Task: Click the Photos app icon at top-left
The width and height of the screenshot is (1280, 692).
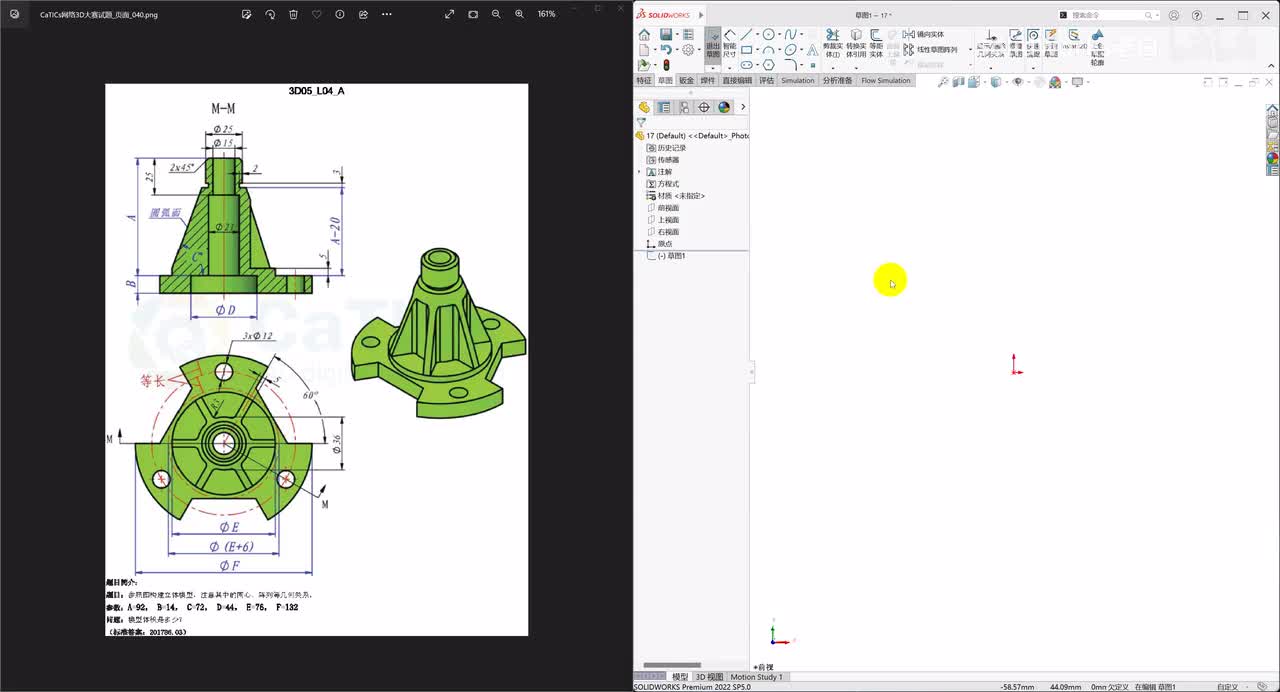Action: [14, 14]
